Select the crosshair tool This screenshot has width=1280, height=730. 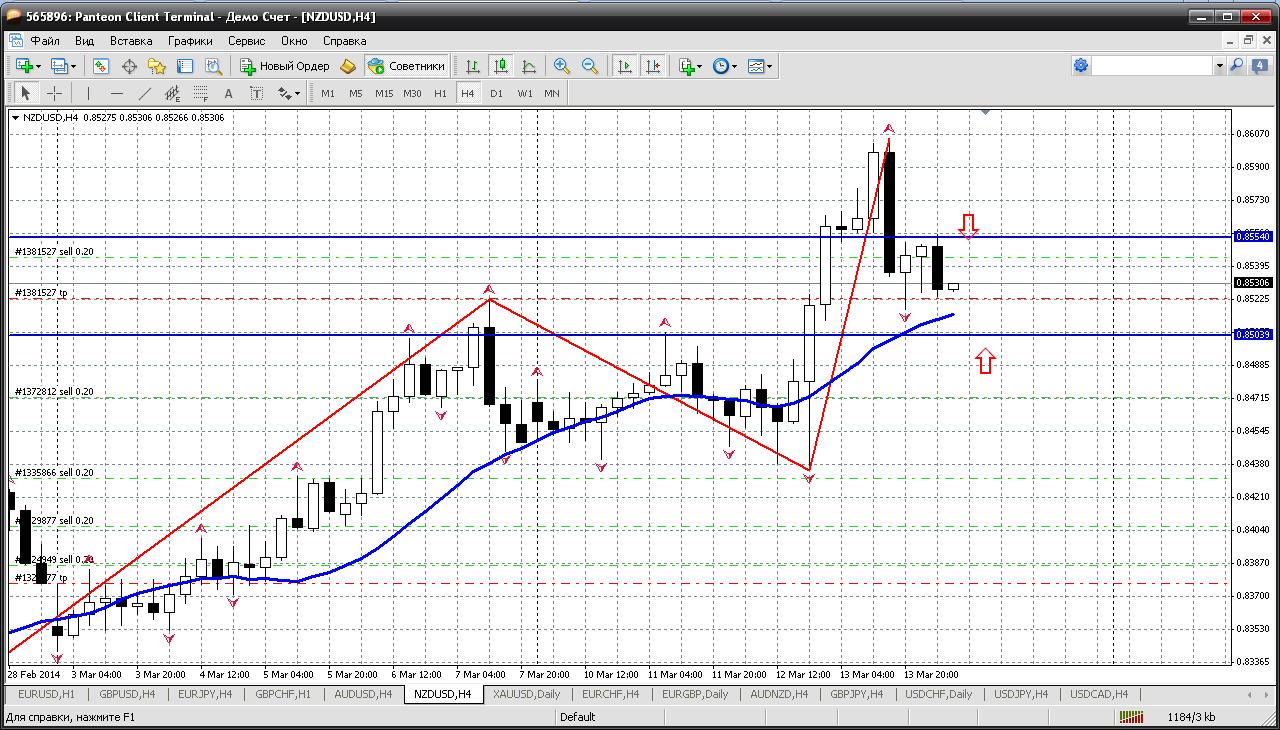click(54, 93)
